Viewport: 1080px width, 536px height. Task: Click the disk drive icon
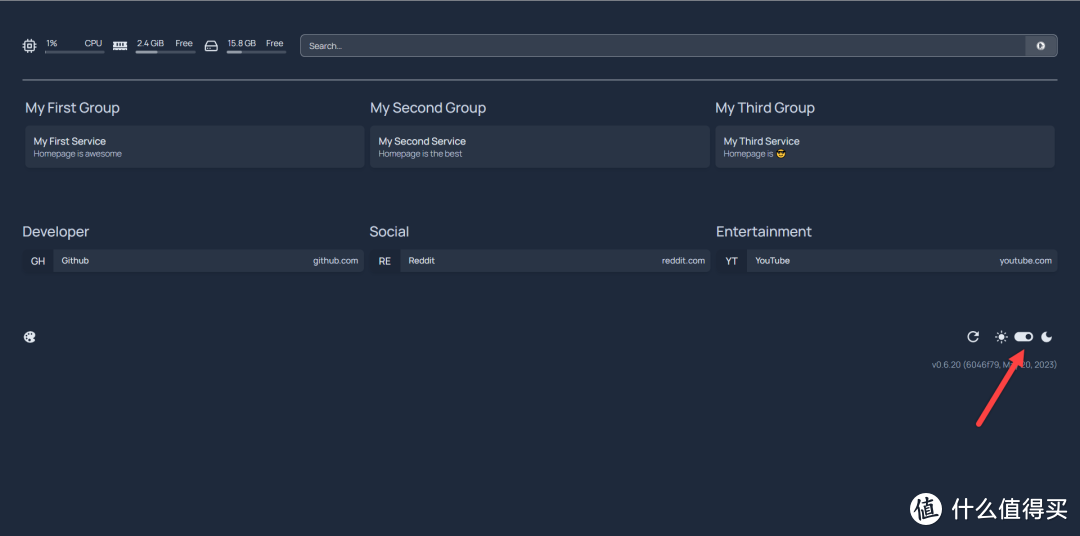(x=211, y=46)
